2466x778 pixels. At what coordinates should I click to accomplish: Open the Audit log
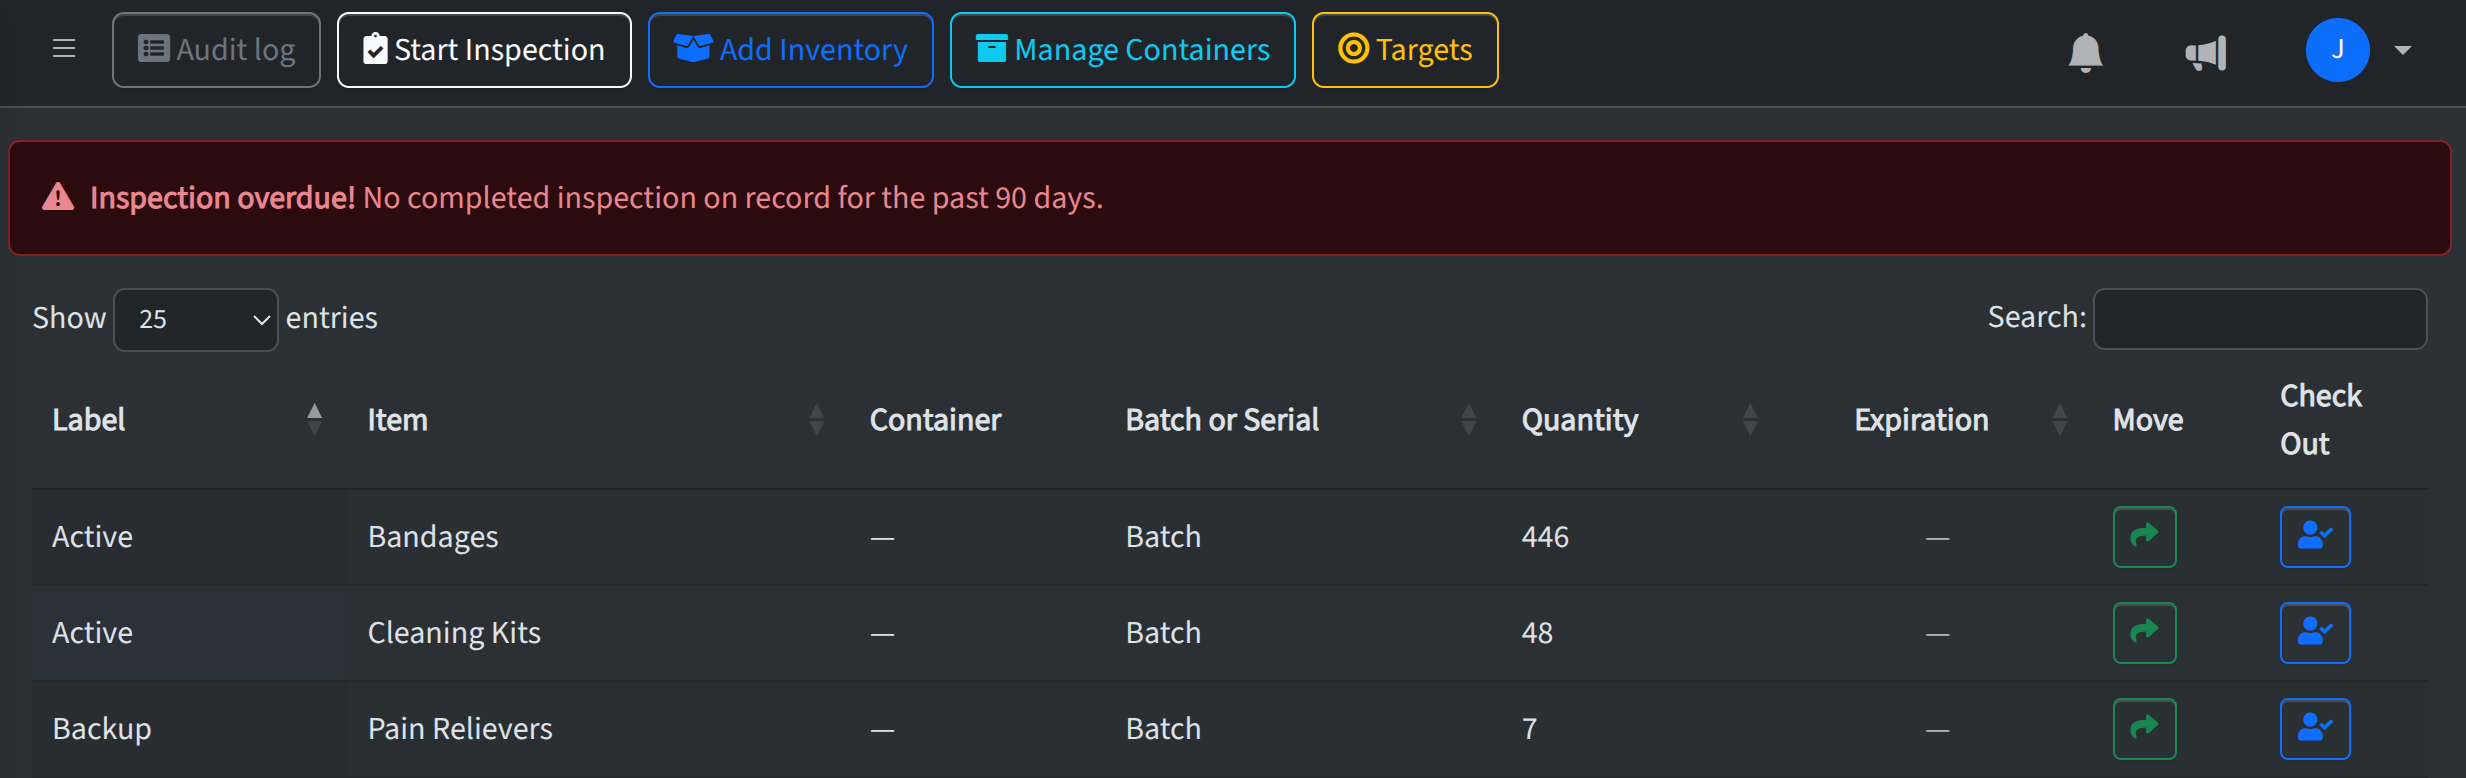pyautogui.click(x=216, y=49)
